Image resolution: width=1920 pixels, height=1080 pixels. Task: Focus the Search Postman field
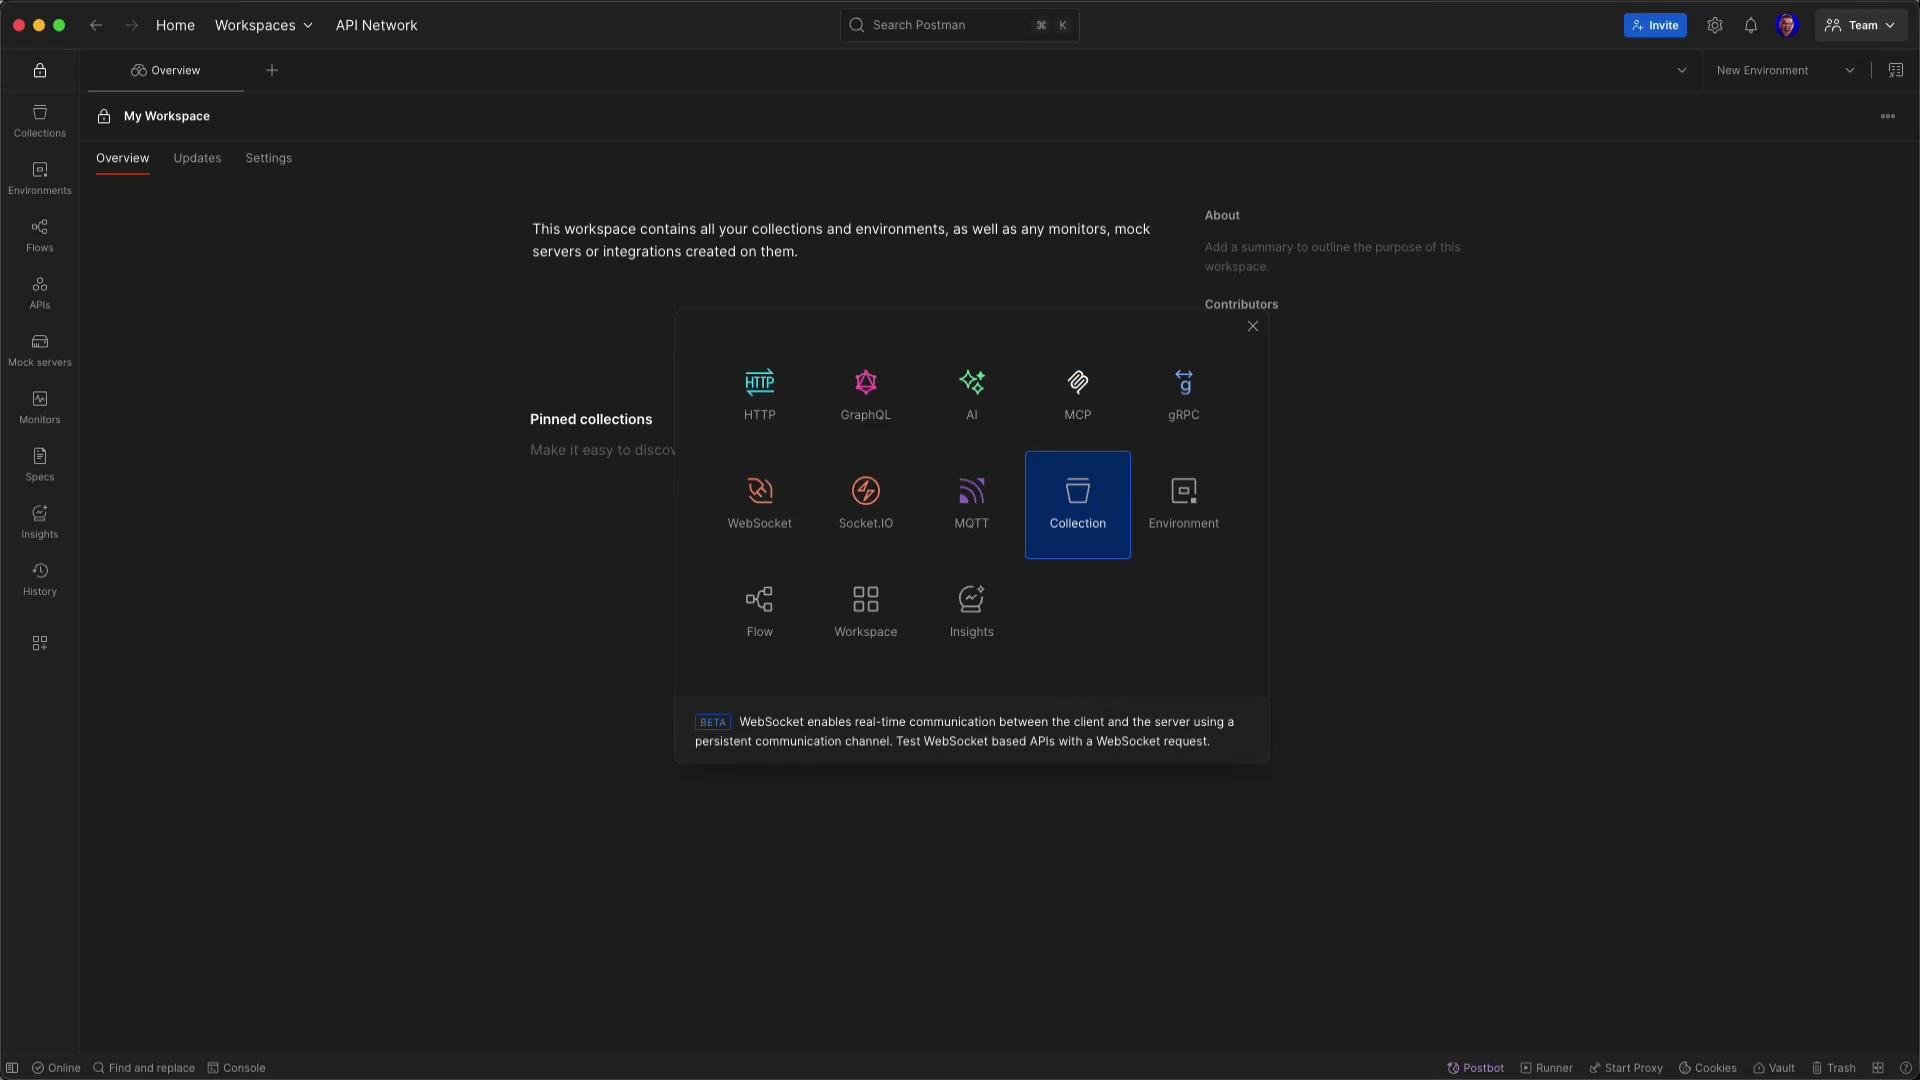pyautogui.click(x=959, y=25)
